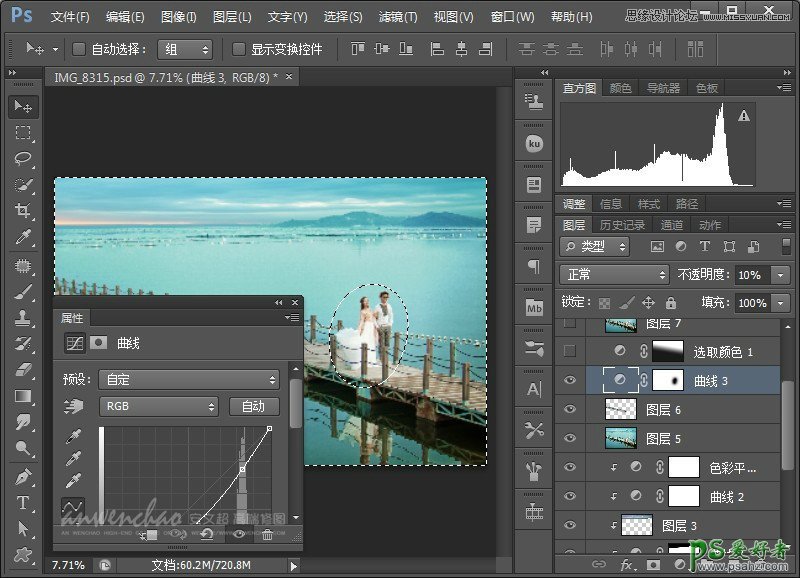Enable the 显示变换控件 checkbox
Image resolution: width=800 pixels, height=578 pixels.
coord(239,49)
